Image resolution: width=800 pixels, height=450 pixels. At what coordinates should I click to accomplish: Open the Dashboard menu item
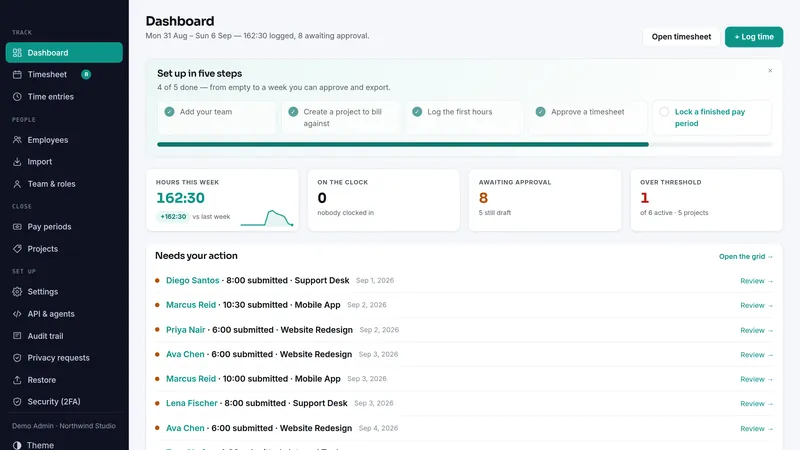click(64, 53)
